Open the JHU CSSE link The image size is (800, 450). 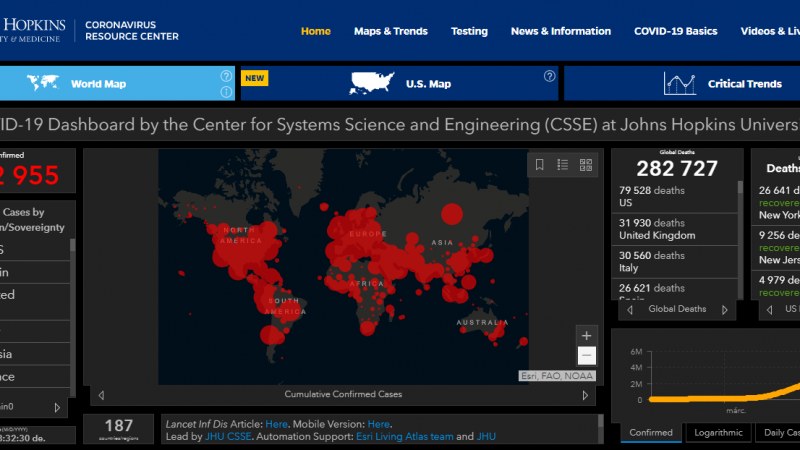click(x=228, y=436)
